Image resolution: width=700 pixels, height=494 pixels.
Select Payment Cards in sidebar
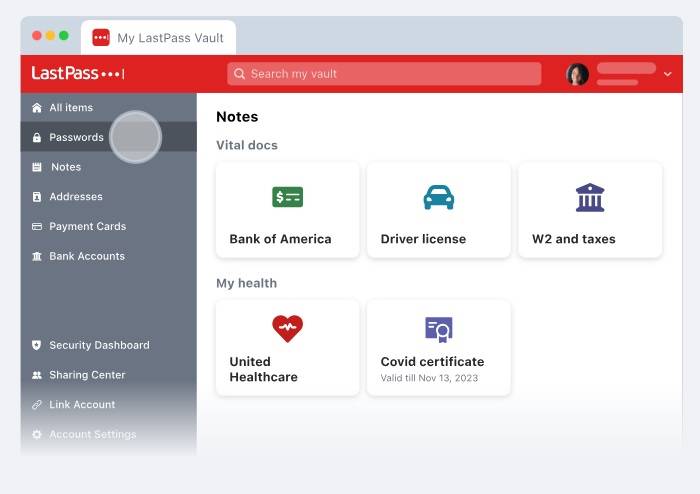[109, 226]
